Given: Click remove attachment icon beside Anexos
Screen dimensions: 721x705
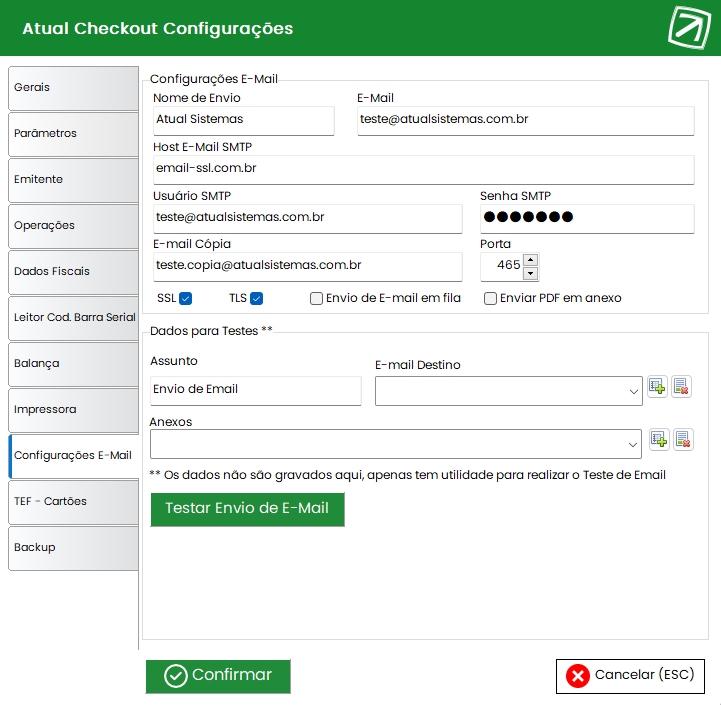Looking at the screenshot, I should tap(683, 440).
